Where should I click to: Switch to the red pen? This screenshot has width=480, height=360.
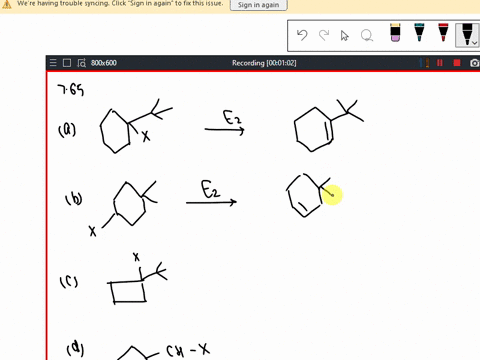tap(443, 32)
